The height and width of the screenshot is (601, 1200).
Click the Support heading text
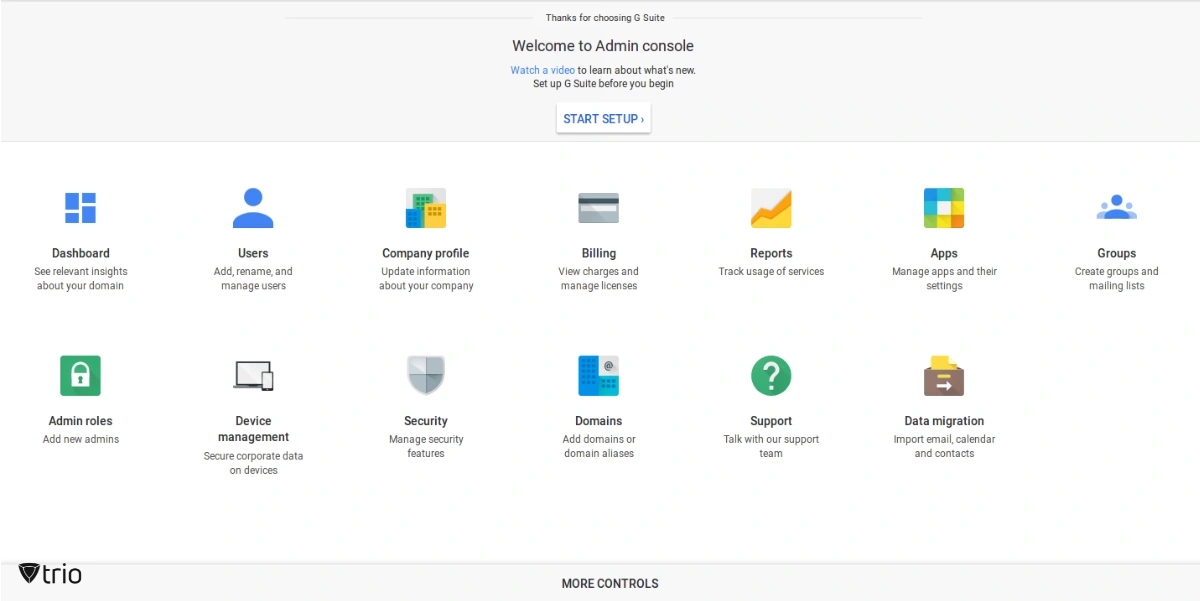pyautogui.click(x=771, y=422)
